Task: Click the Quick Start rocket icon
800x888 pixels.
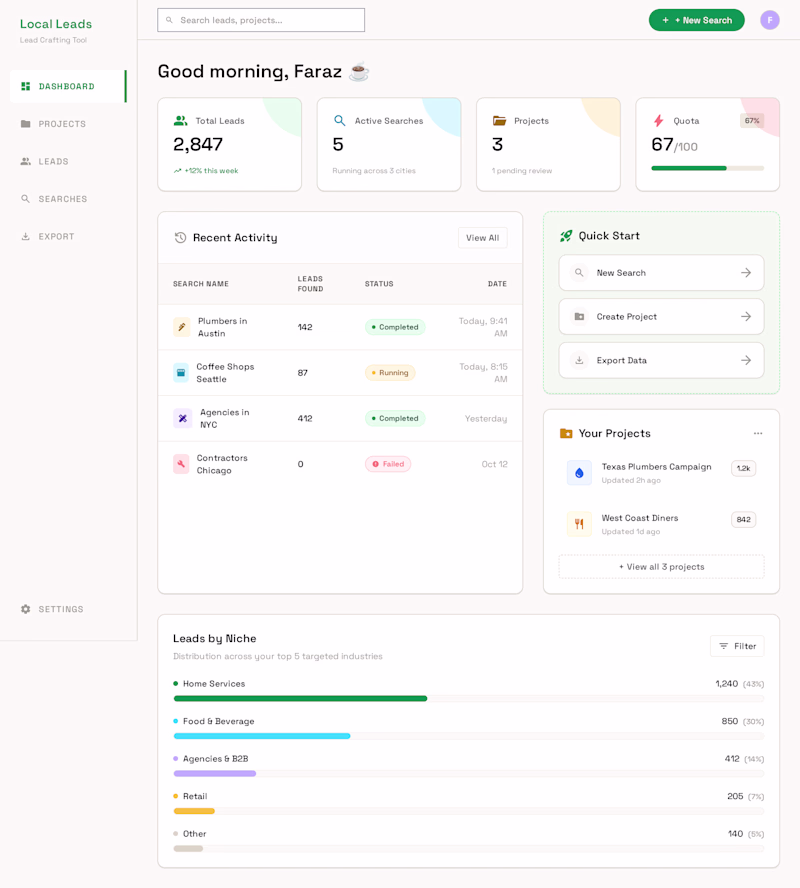Action: [x=566, y=236]
